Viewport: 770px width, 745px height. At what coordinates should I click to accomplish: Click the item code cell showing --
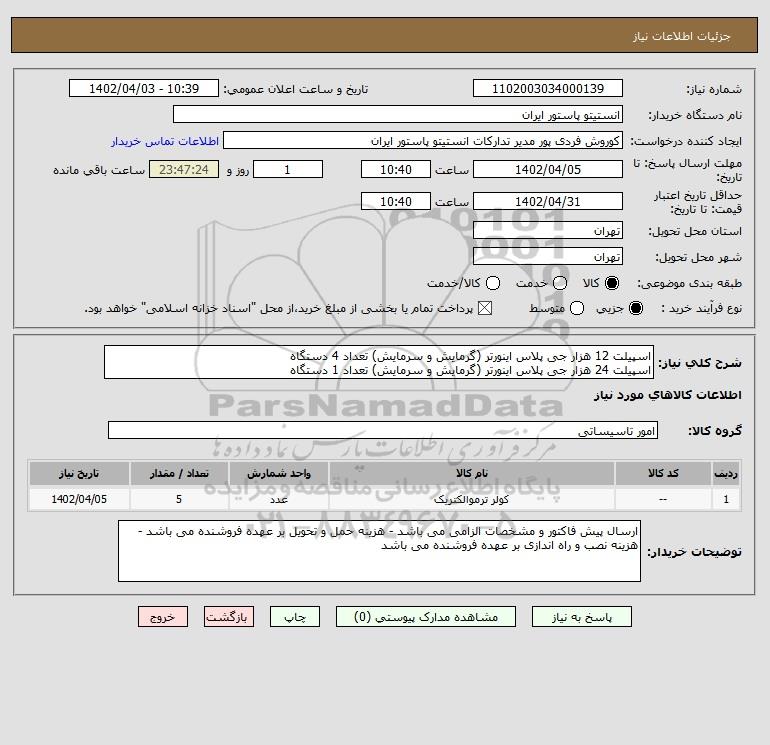click(x=663, y=499)
